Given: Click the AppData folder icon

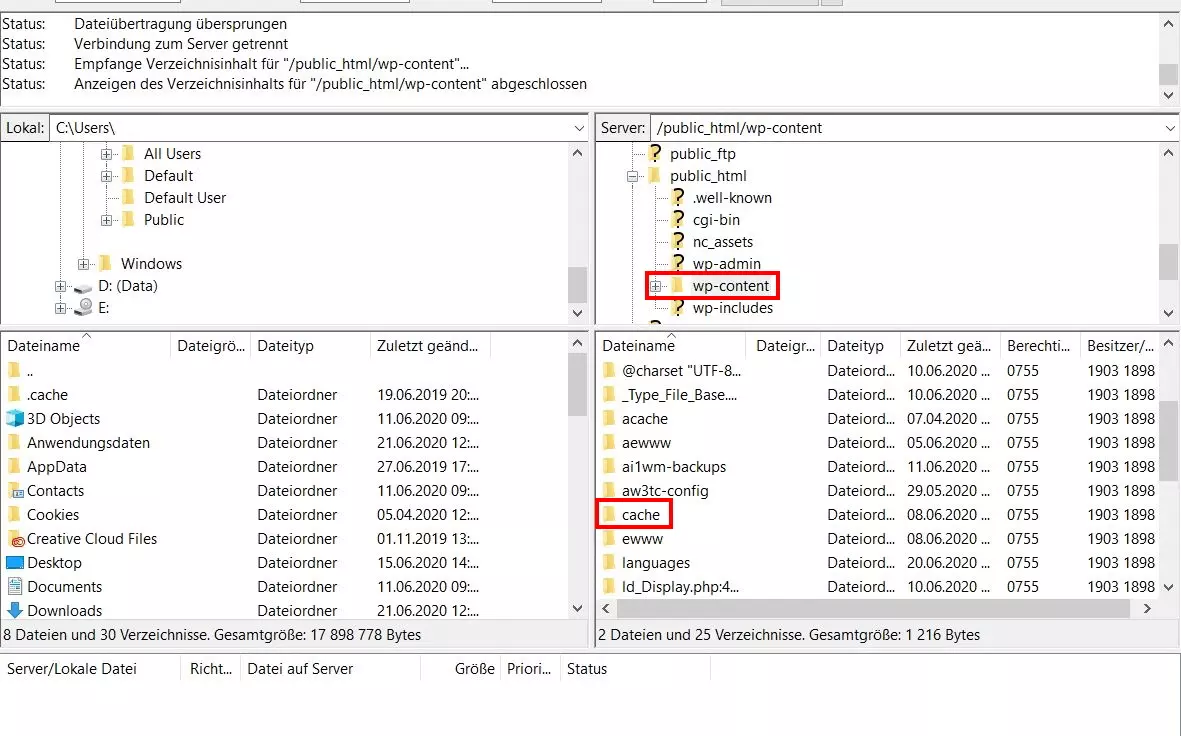Looking at the screenshot, I should (14, 466).
